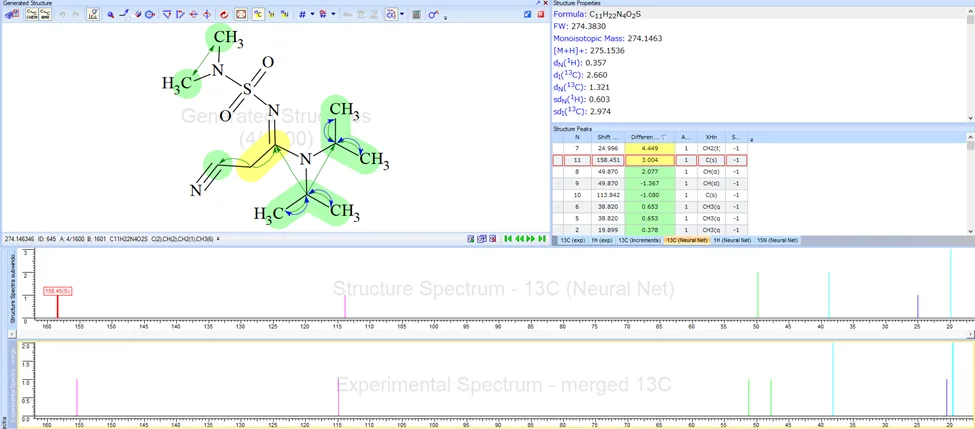Click the red 158.45(S) peak label

[x=58, y=290]
